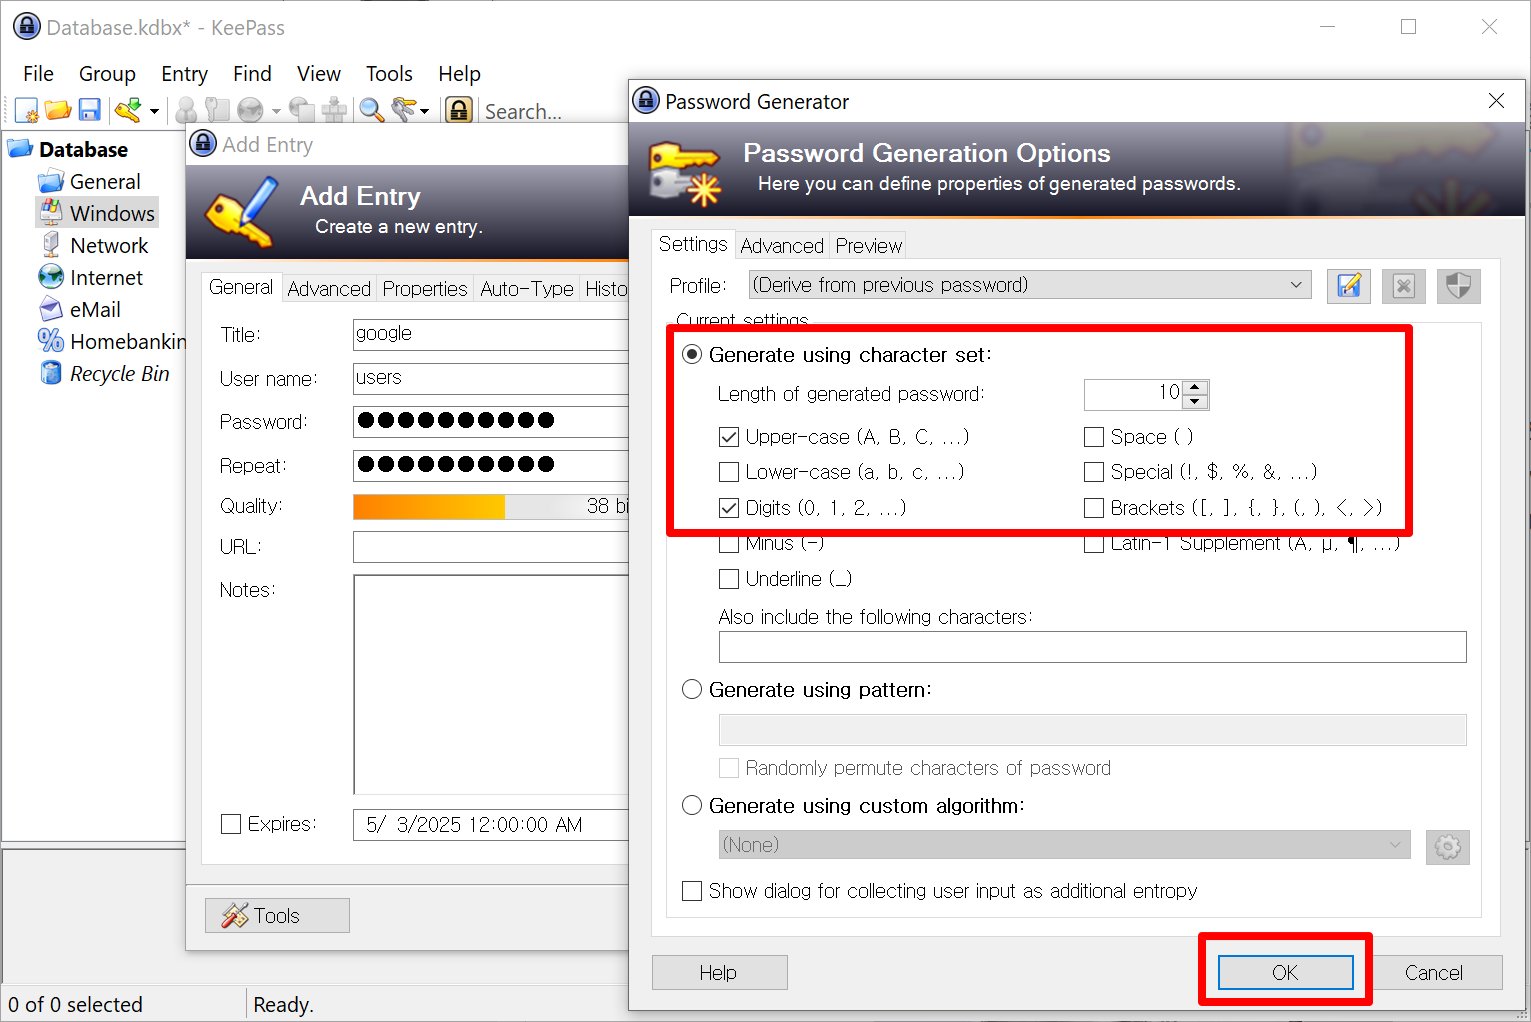Viewport: 1531px width, 1022px height.
Task: Click the Save database floppy icon
Action: (x=90, y=110)
